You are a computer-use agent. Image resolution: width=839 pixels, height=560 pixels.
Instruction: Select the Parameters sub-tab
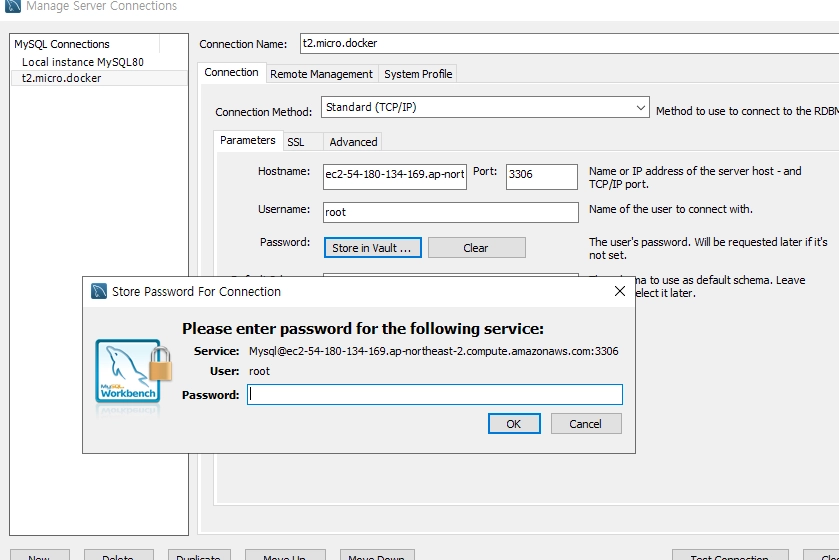(x=247, y=140)
